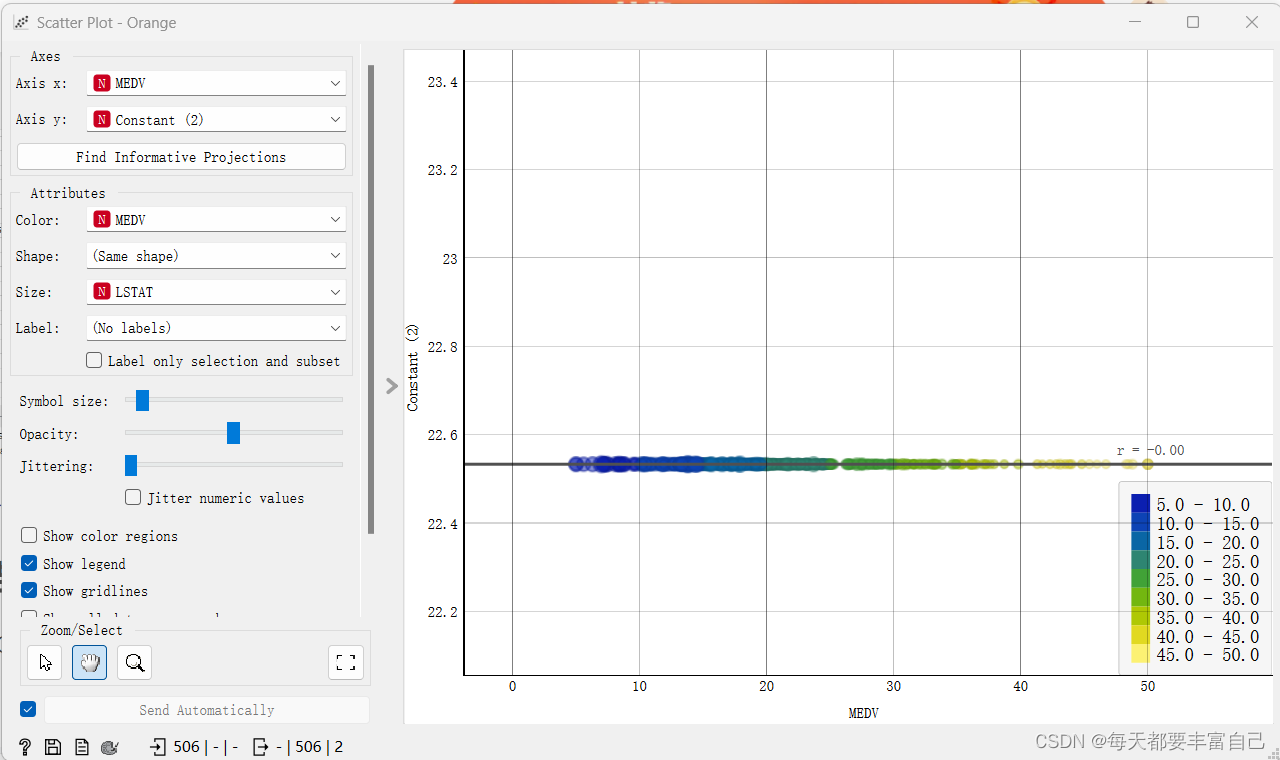The height and width of the screenshot is (760, 1280).
Task: Click the 'r = -0.00' regression label
Action: [x=1150, y=451]
